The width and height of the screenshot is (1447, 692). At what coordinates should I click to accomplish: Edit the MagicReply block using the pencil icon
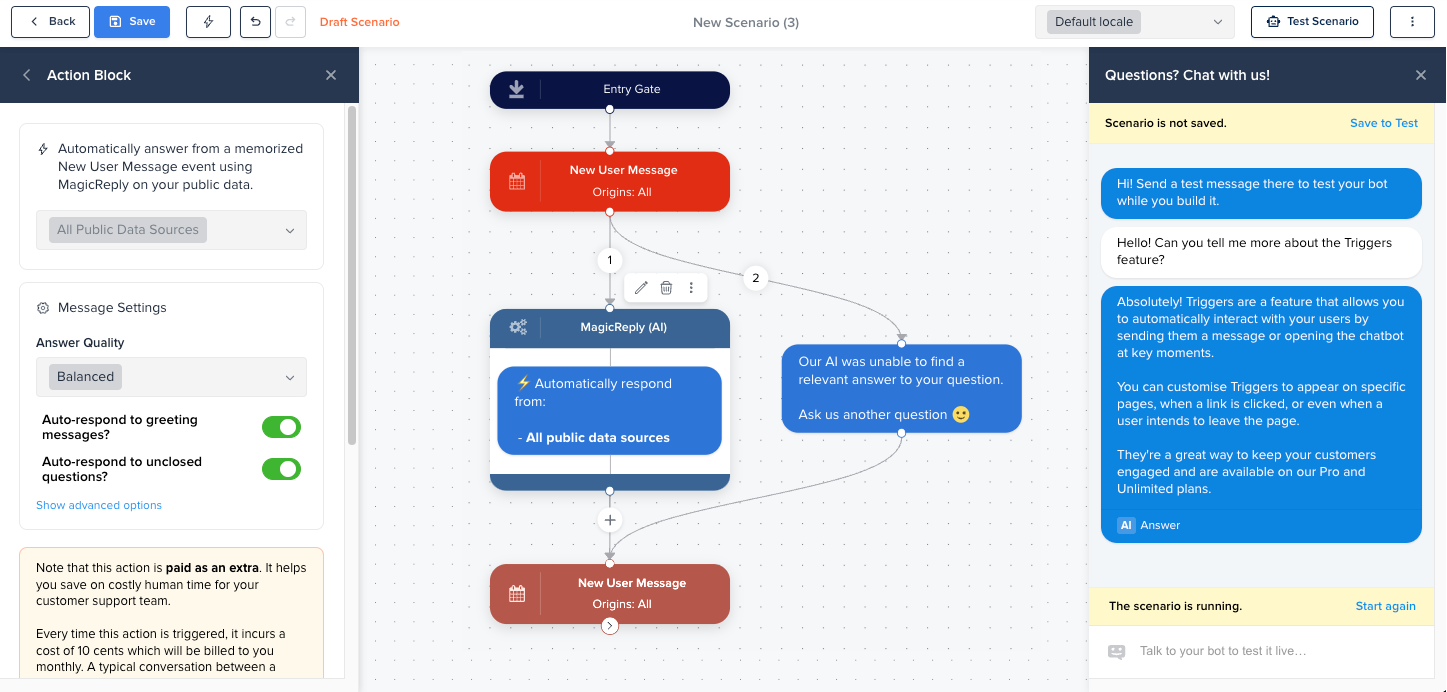tap(641, 287)
